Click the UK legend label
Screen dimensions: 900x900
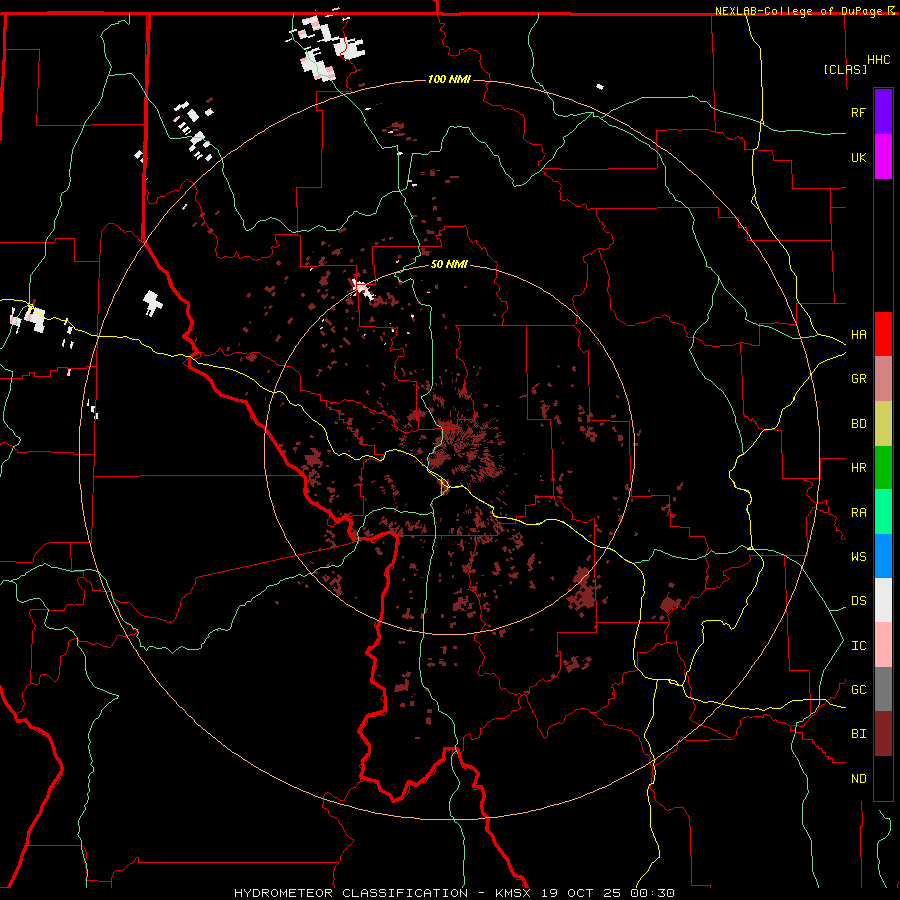[858, 157]
